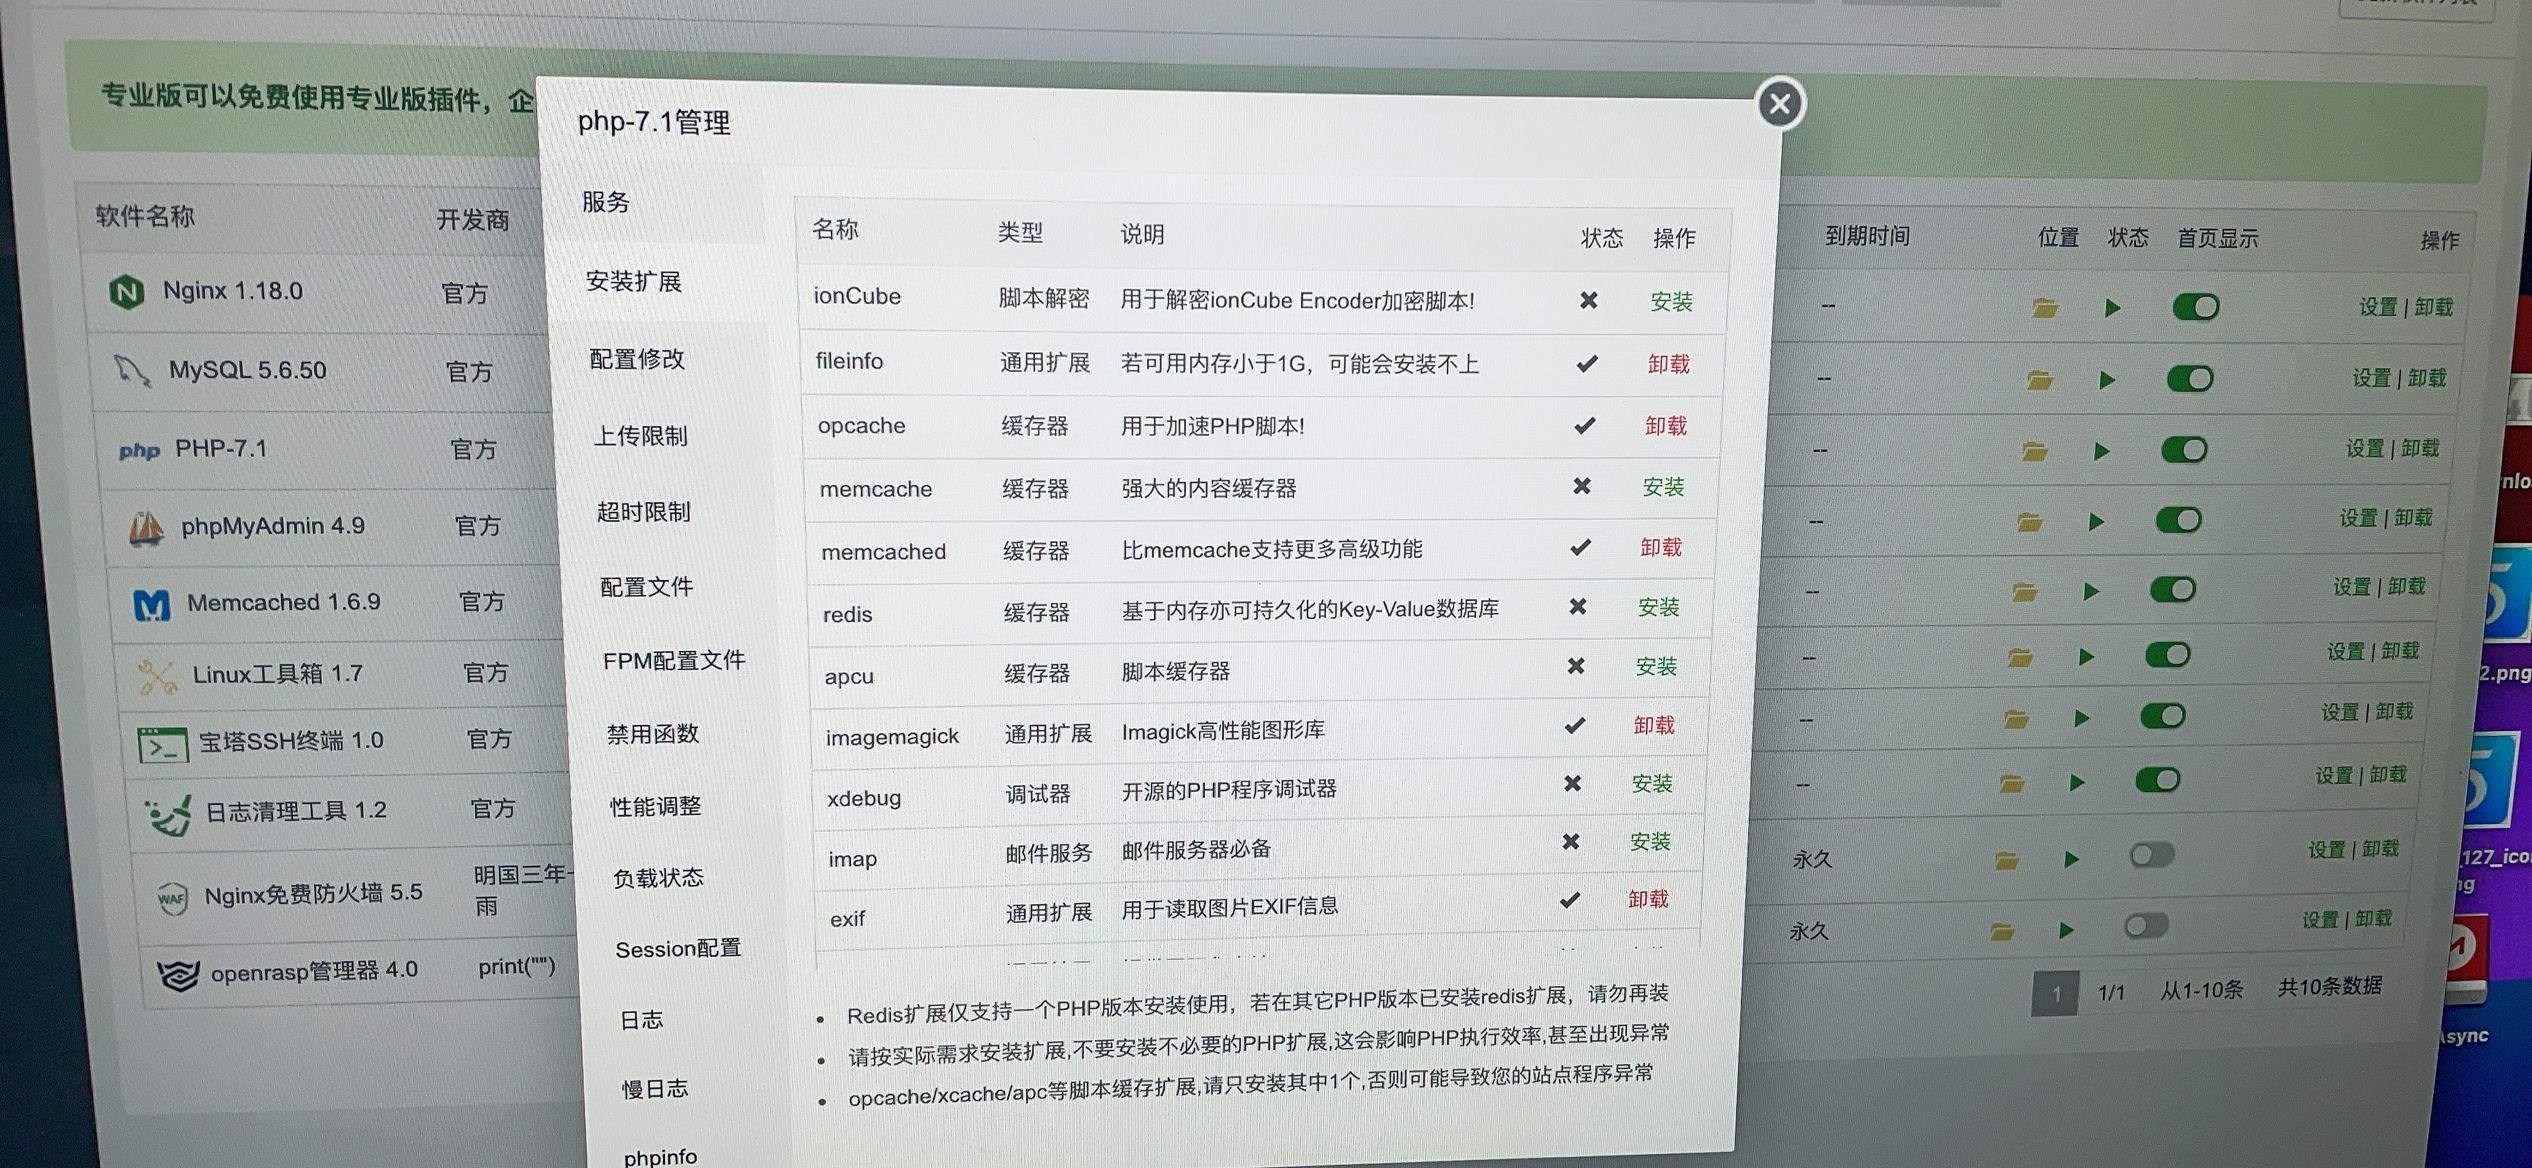Open folder location for Nginx 1.18.0 row
The image size is (2532, 1168).
click(x=2045, y=307)
